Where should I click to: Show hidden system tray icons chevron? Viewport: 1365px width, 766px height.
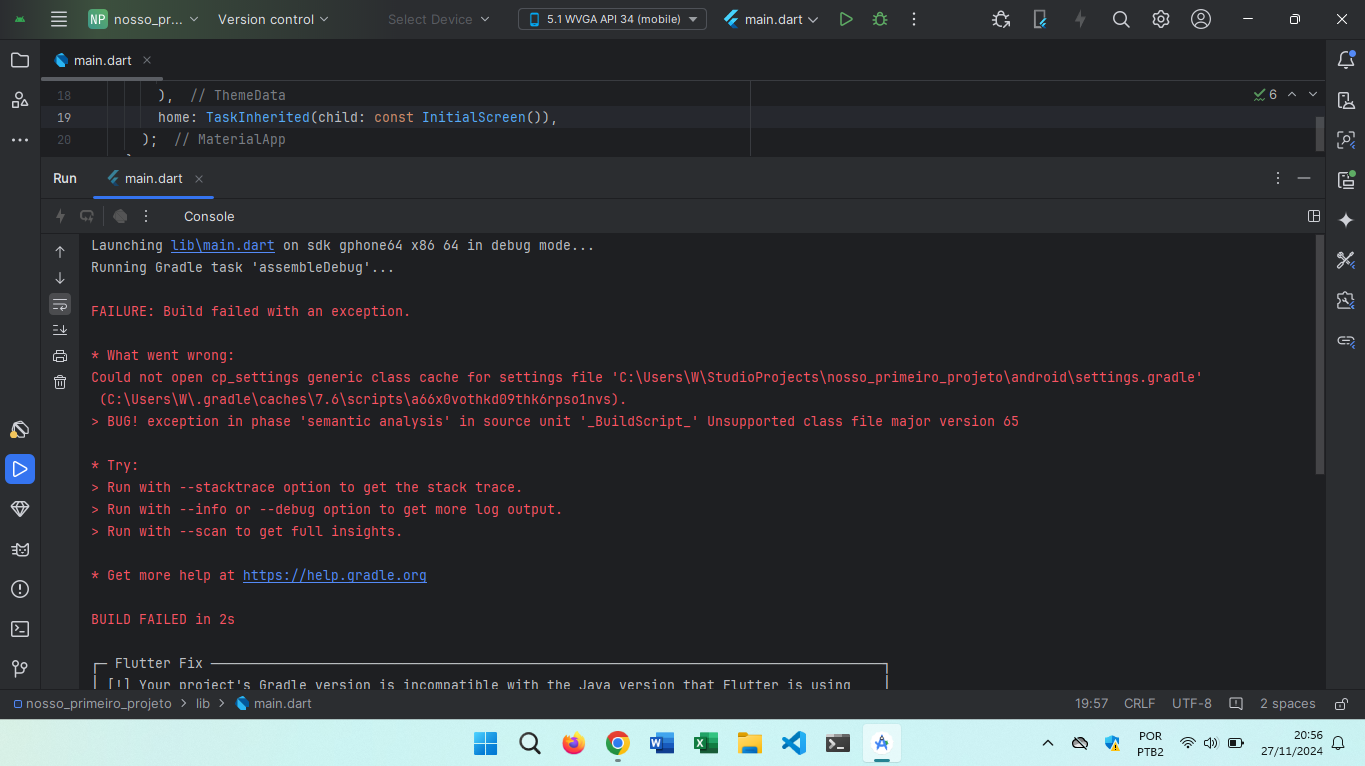[x=1048, y=743]
